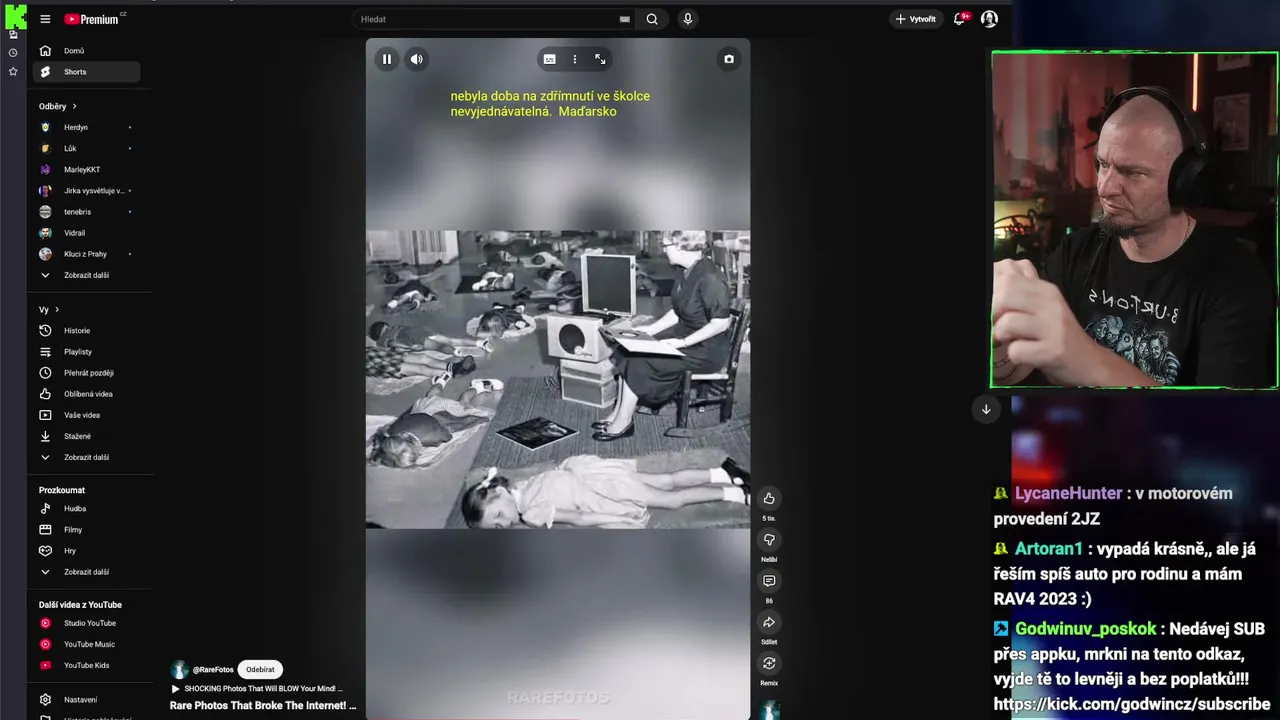The width and height of the screenshot is (1280, 720).
Task: Open the kick.com/godwincz/subscribe link in chat
Action: coord(1132,704)
